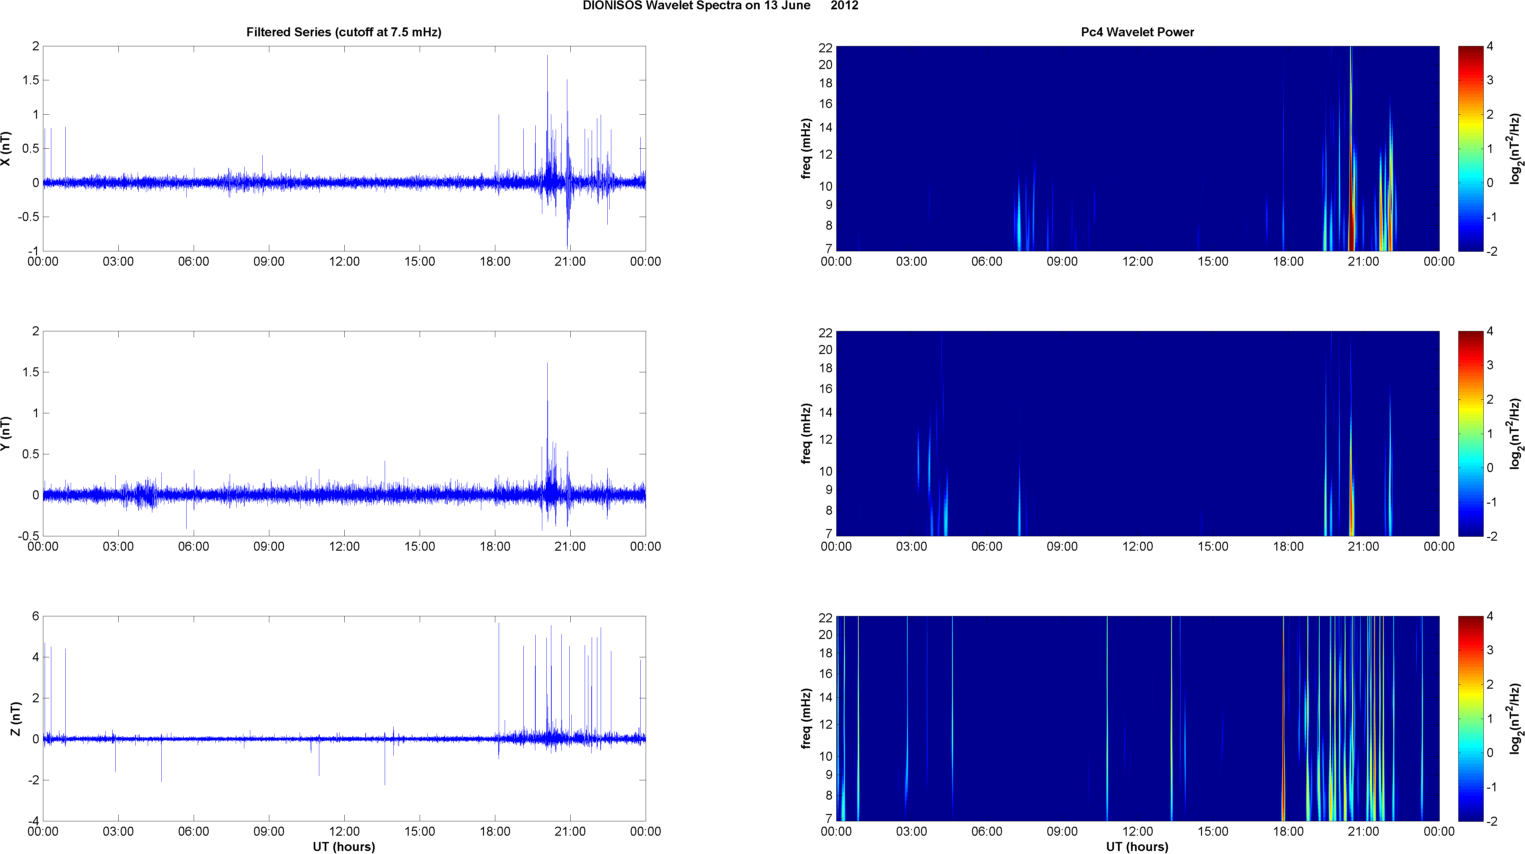
Task: Click the 18:00 tick under the bottom spectrogram
Action: [x=1288, y=831]
